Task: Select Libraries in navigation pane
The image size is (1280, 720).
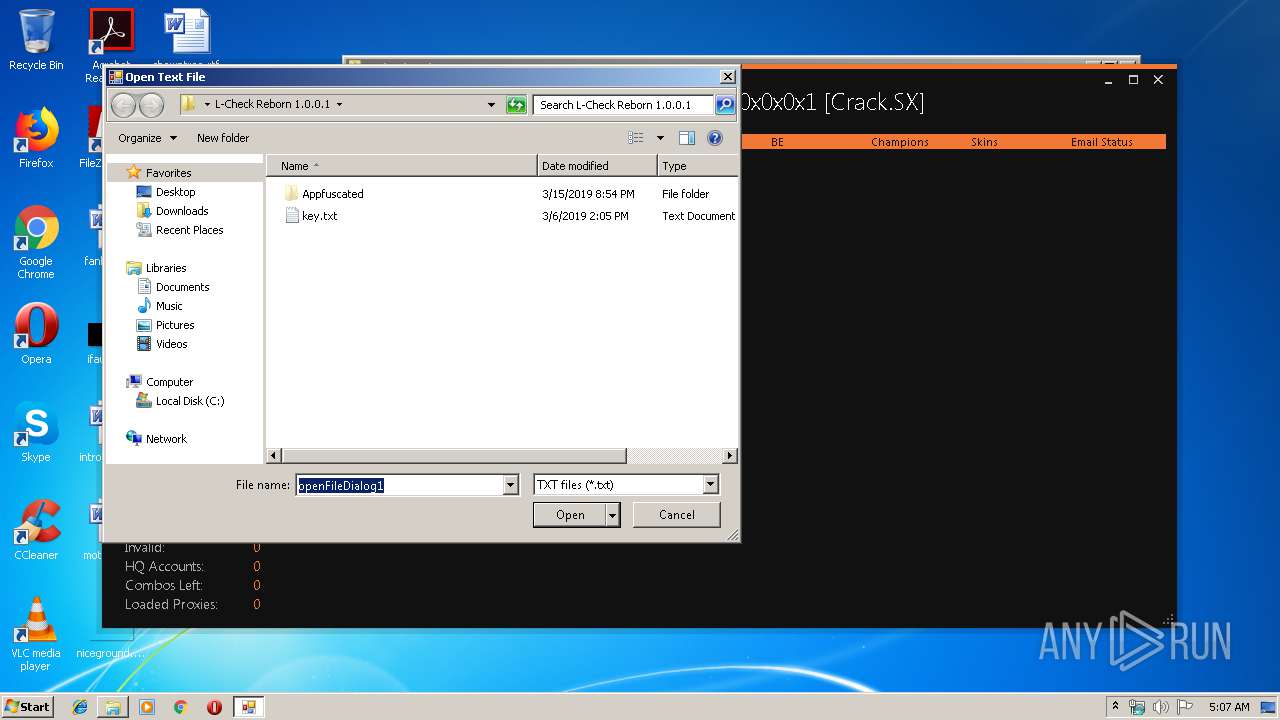Action: [166, 268]
